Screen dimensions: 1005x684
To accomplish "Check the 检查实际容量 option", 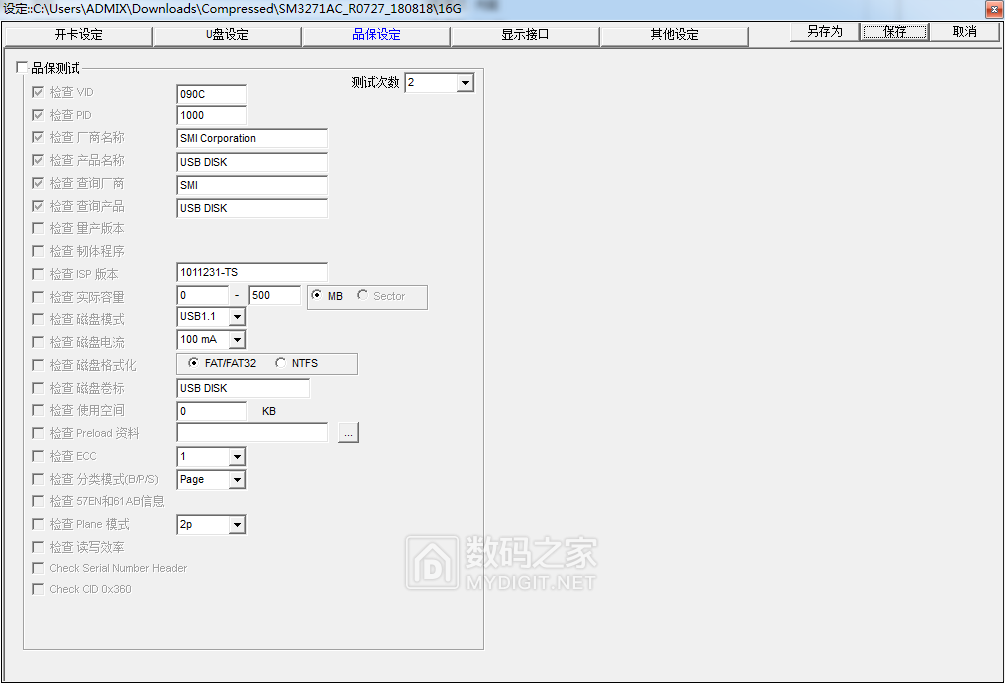I will tap(37, 296).
